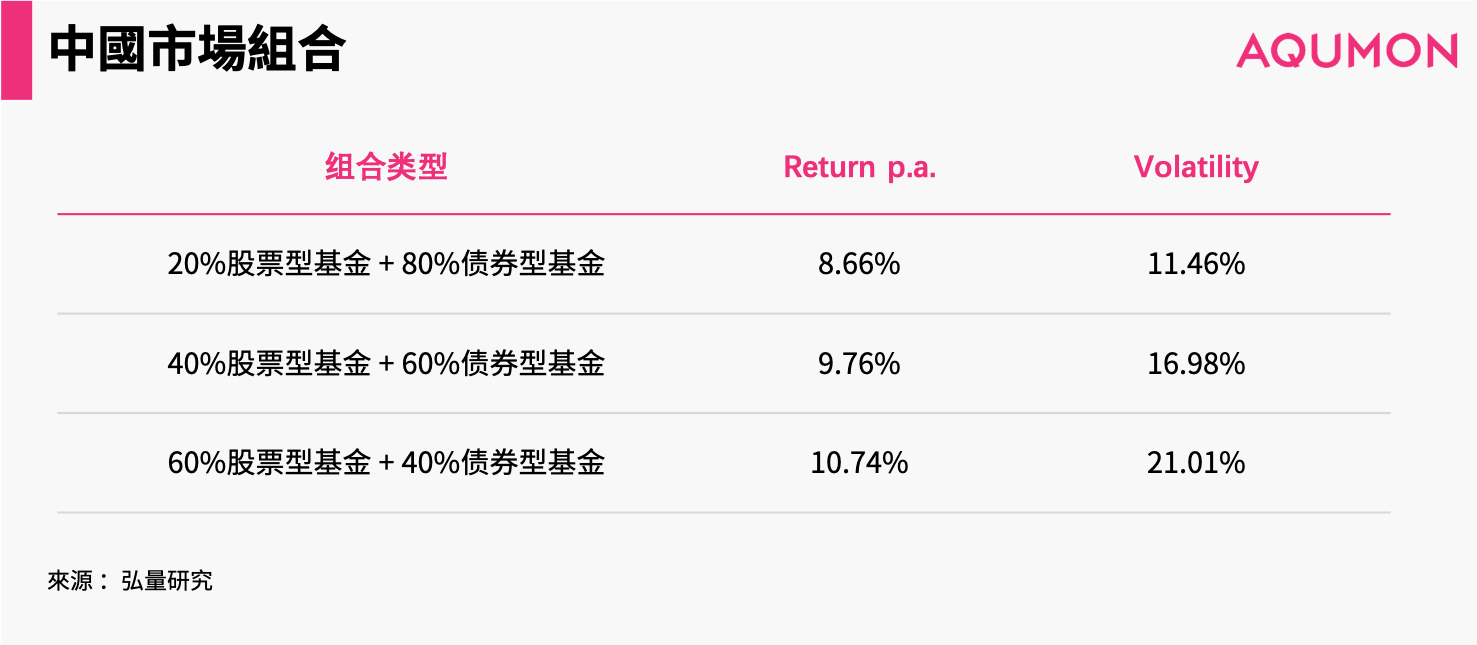Screen dimensions: 1477x645
Task: Click the 8.66% return value
Action: click(x=859, y=264)
